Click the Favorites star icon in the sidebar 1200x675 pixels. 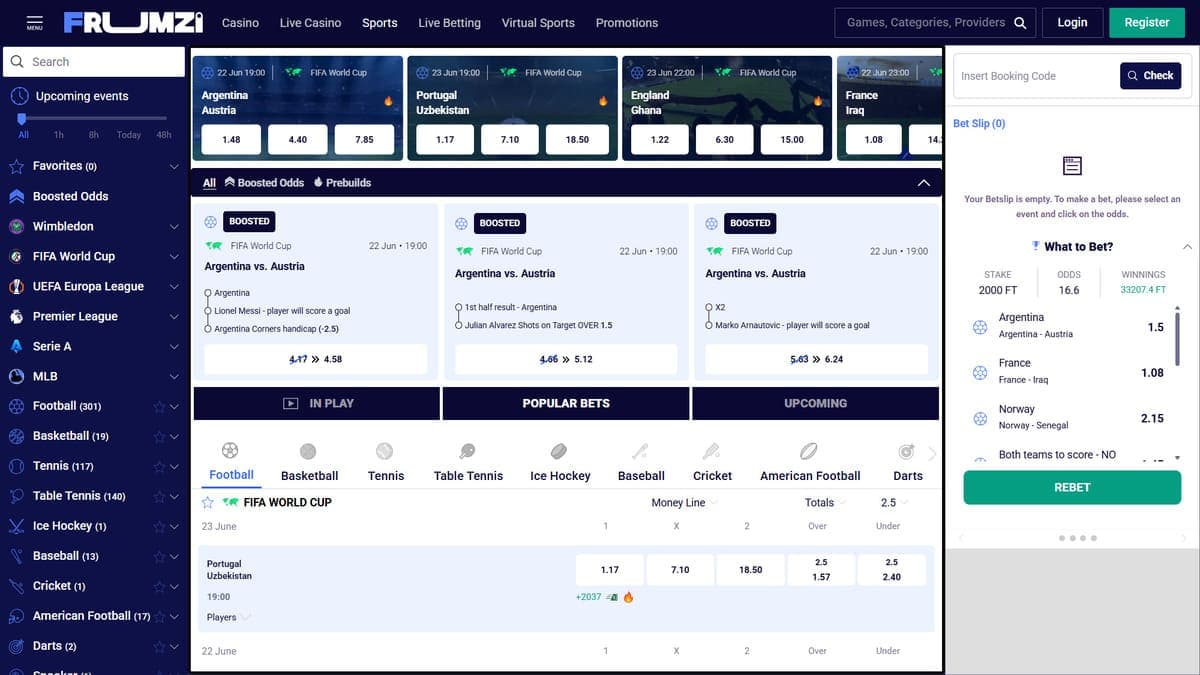coord(16,166)
